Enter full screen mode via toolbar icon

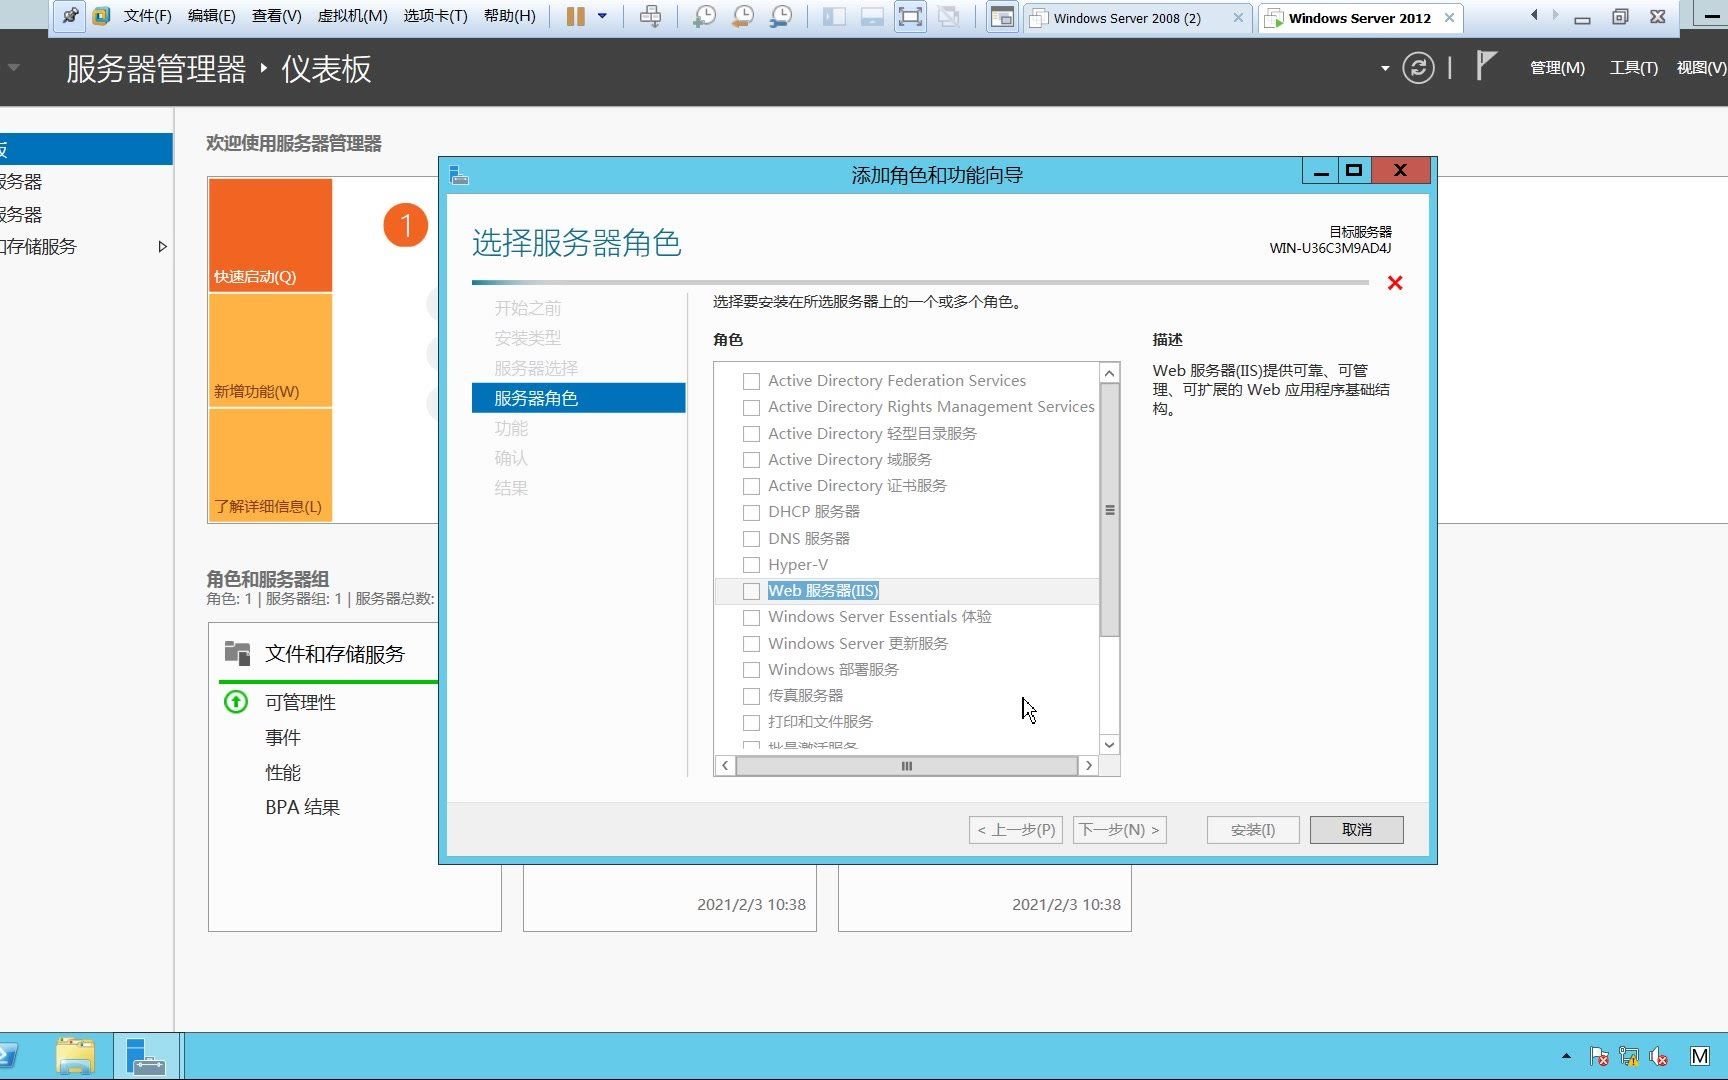(x=910, y=16)
